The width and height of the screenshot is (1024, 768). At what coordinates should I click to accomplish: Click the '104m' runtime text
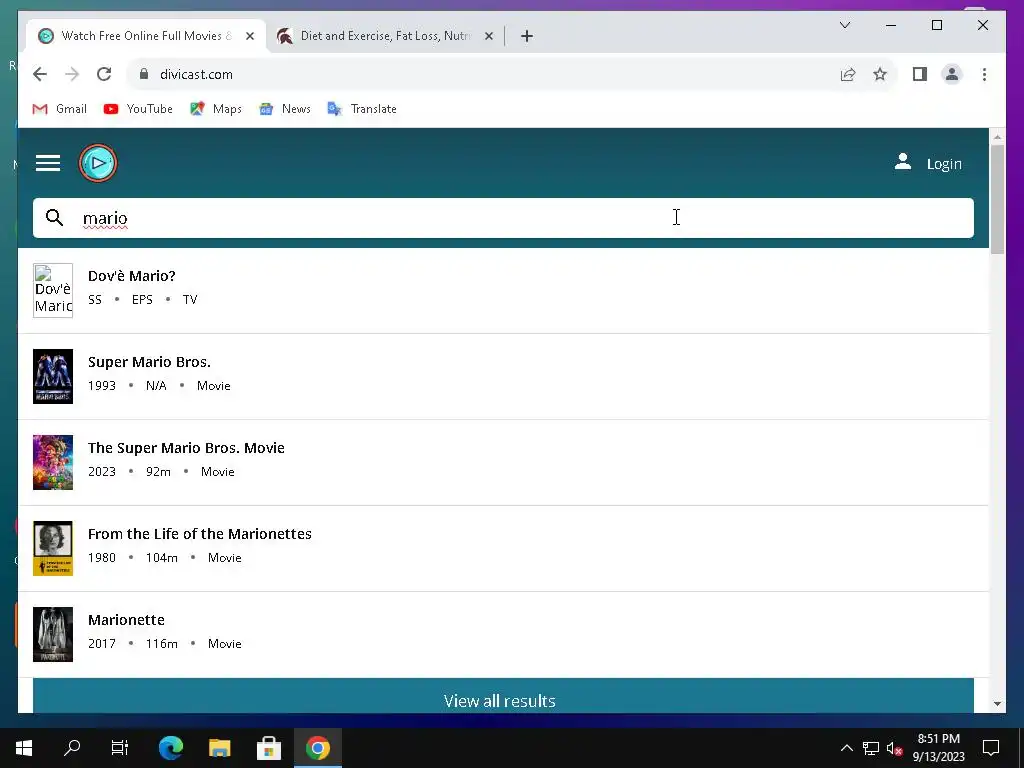click(162, 558)
